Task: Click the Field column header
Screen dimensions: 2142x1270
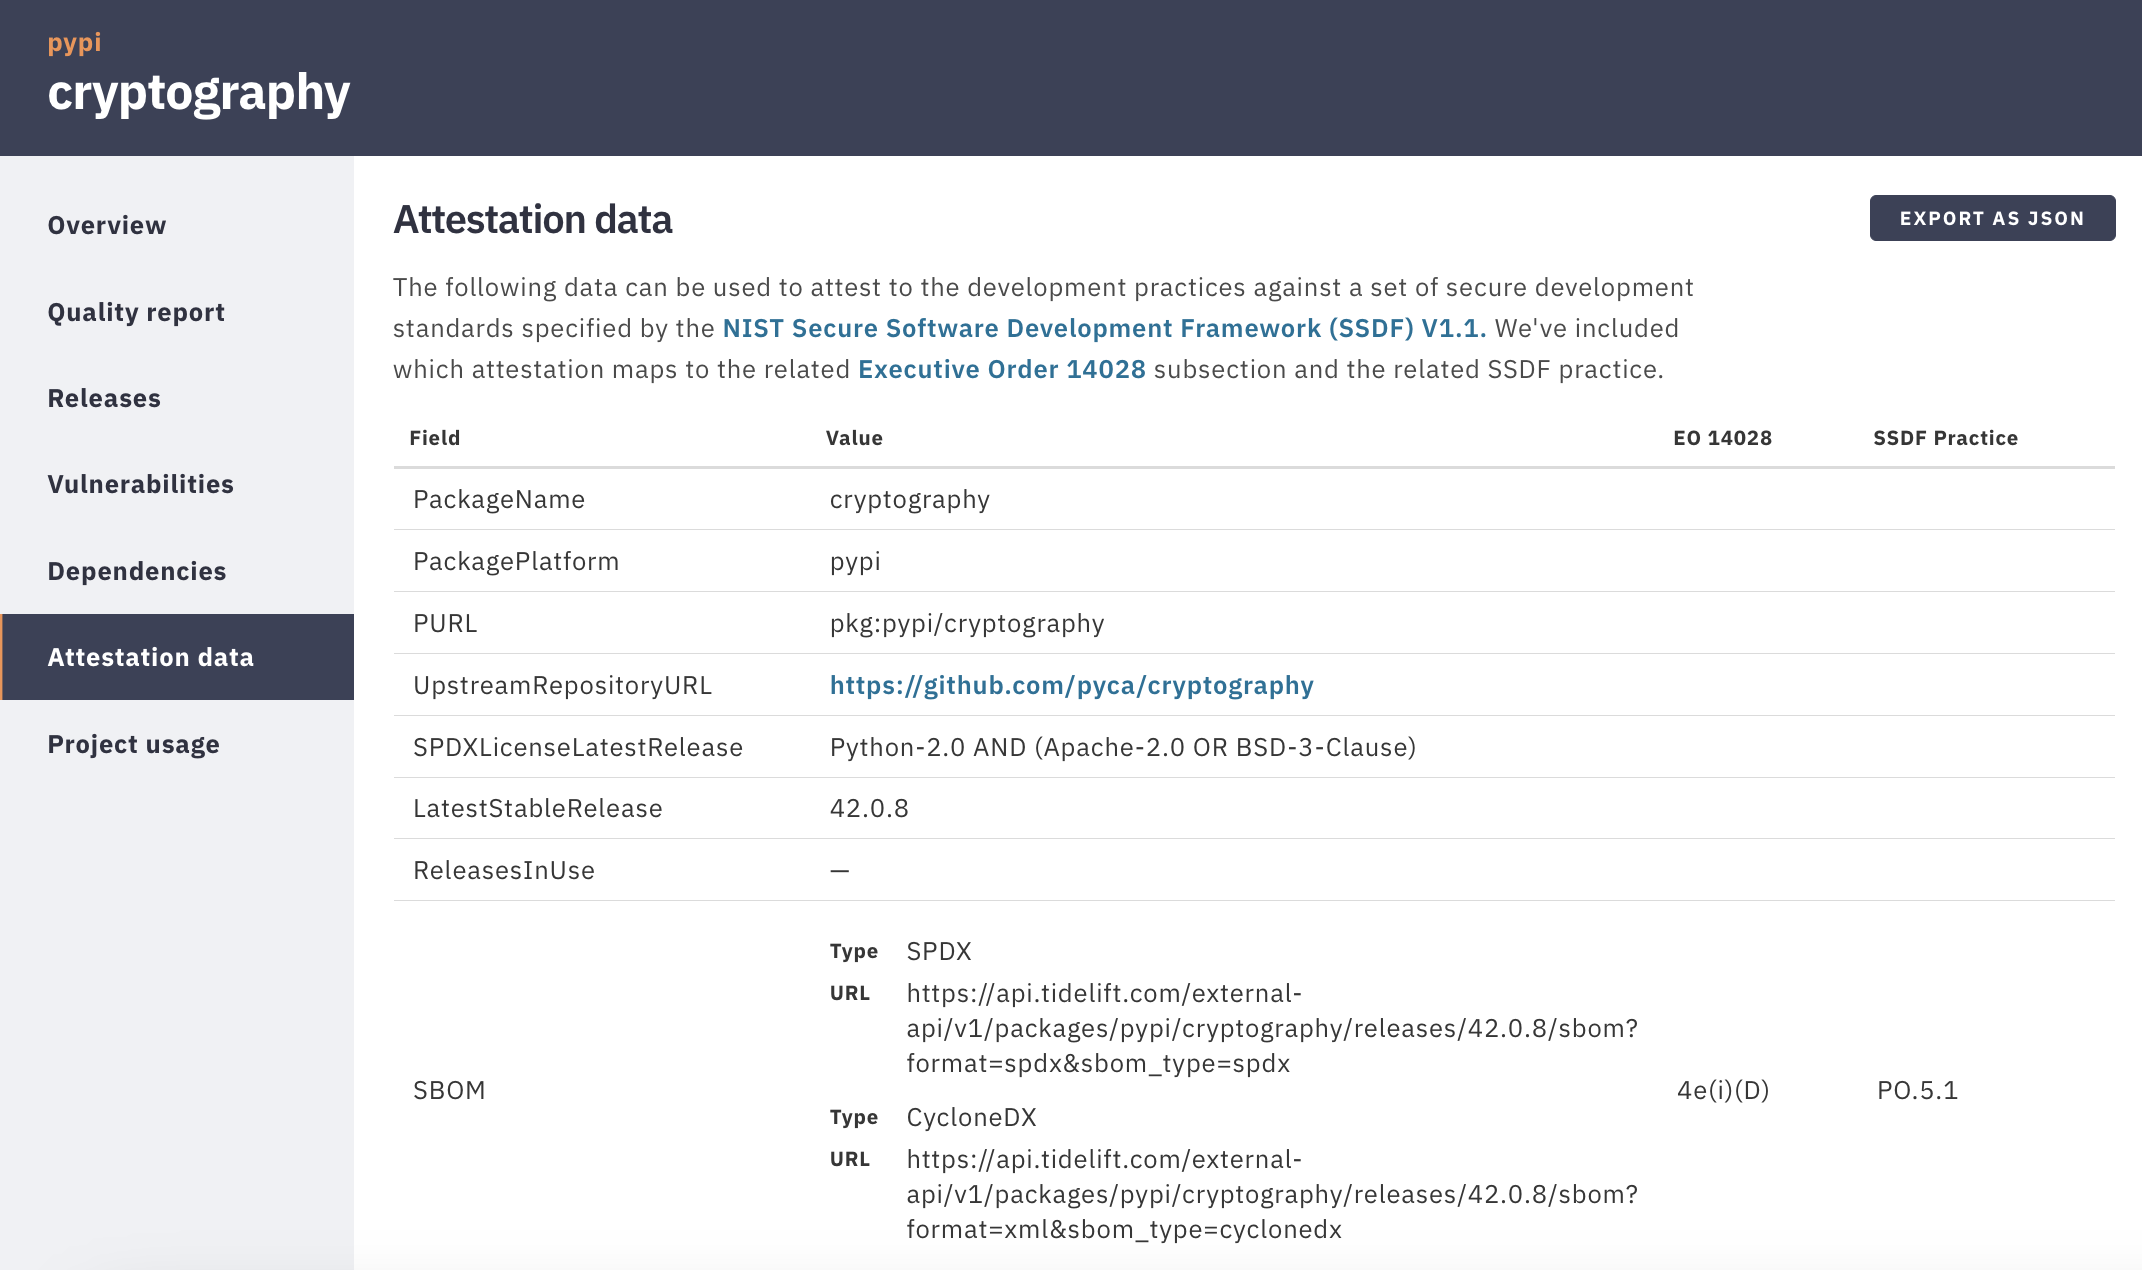Action: (x=435, y=438)
